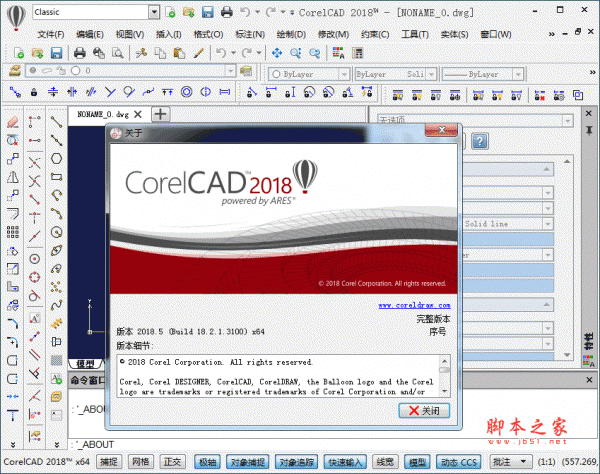Viewport: 600px width, 474px height.
Task: Add a new drawing tab with plus button
Action: [161, 114]
